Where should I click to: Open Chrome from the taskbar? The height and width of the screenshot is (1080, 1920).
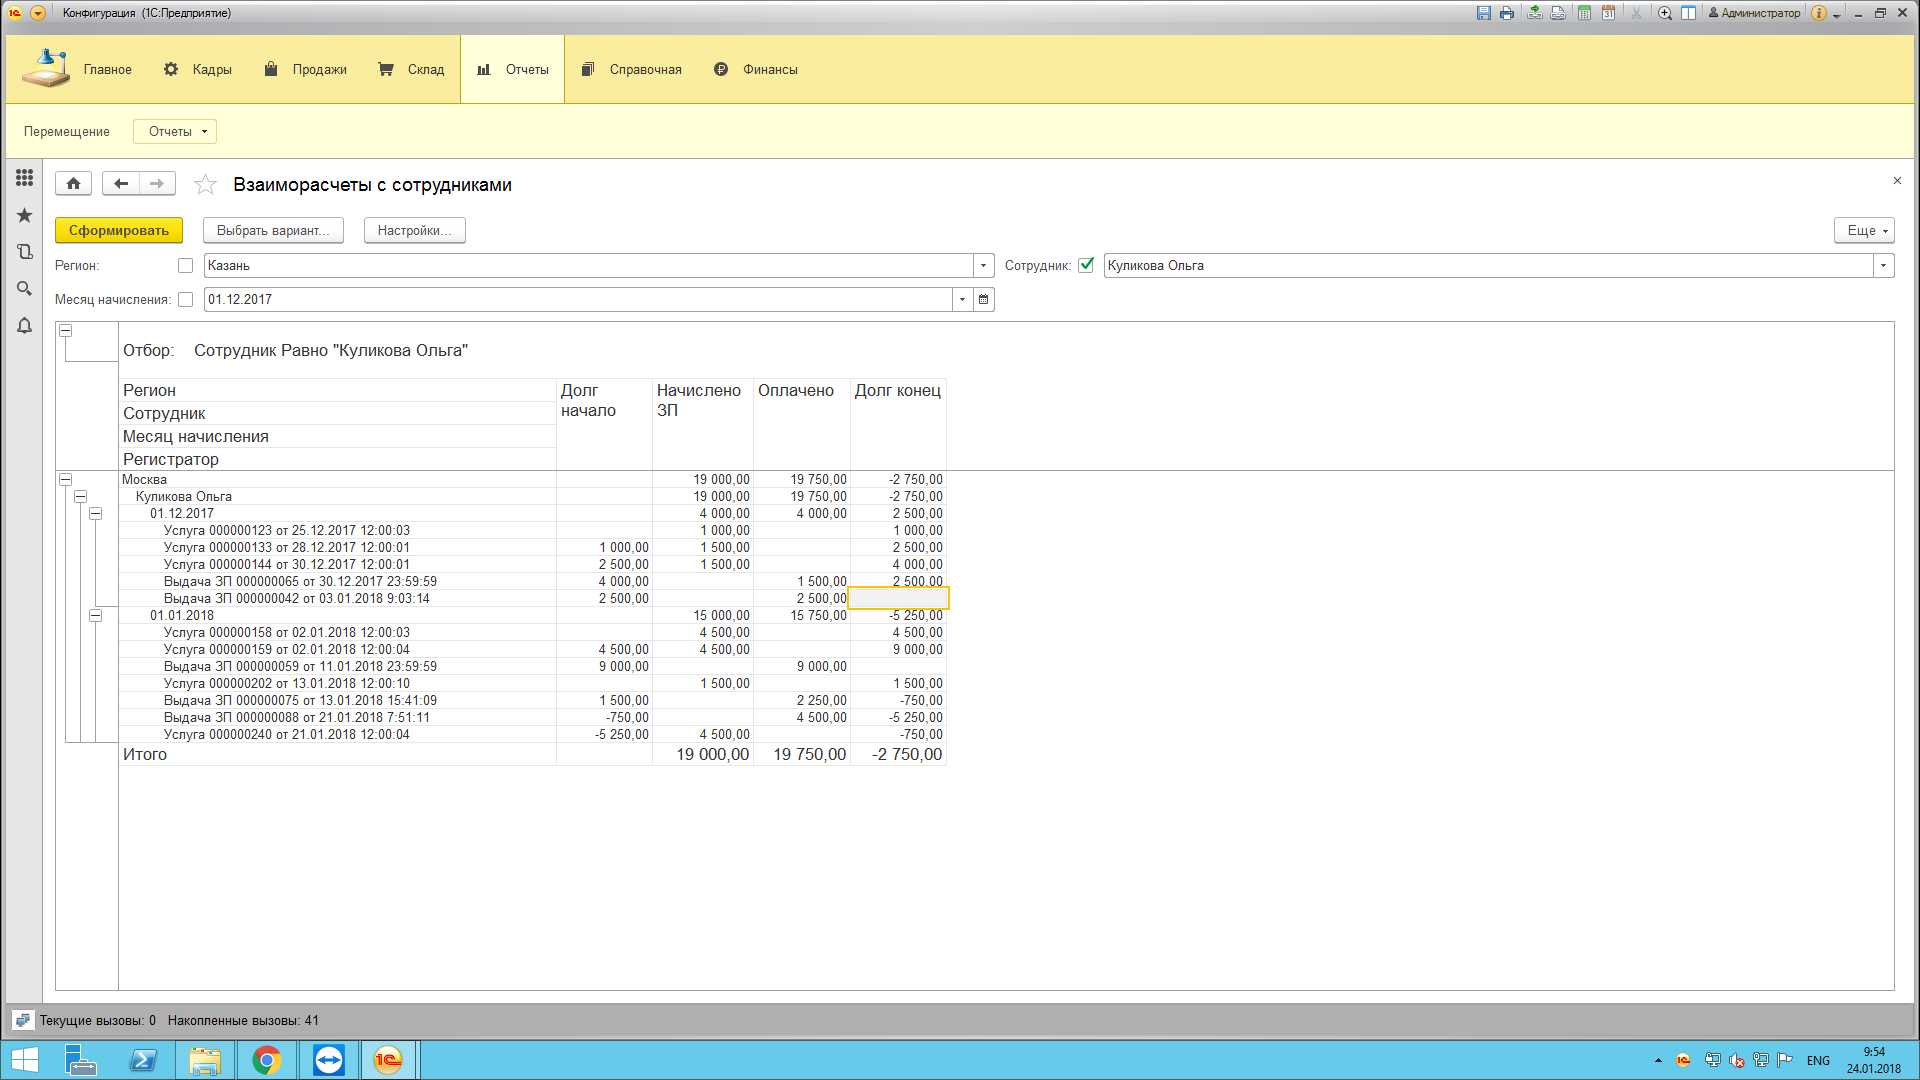267,1060
